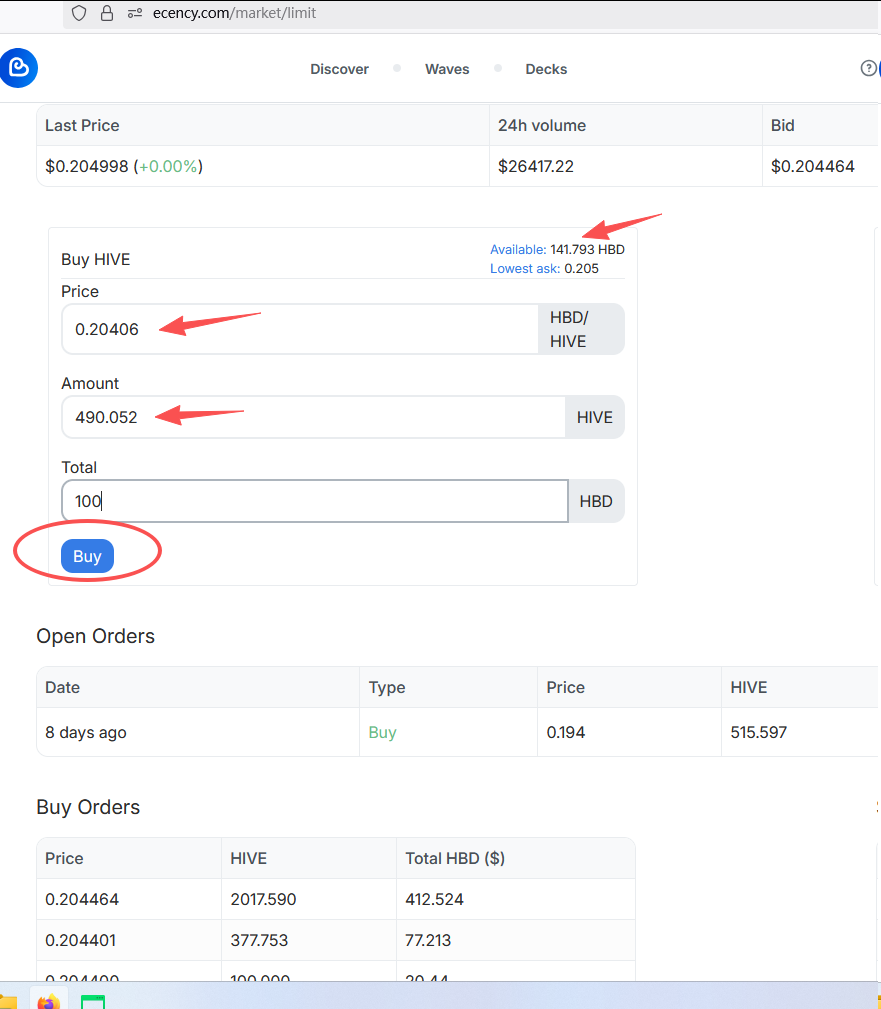Screen dimensions: 881x1009
Task: Click the Buy HIVE form title
Action: pyautogui.click(x=96, y=259)
